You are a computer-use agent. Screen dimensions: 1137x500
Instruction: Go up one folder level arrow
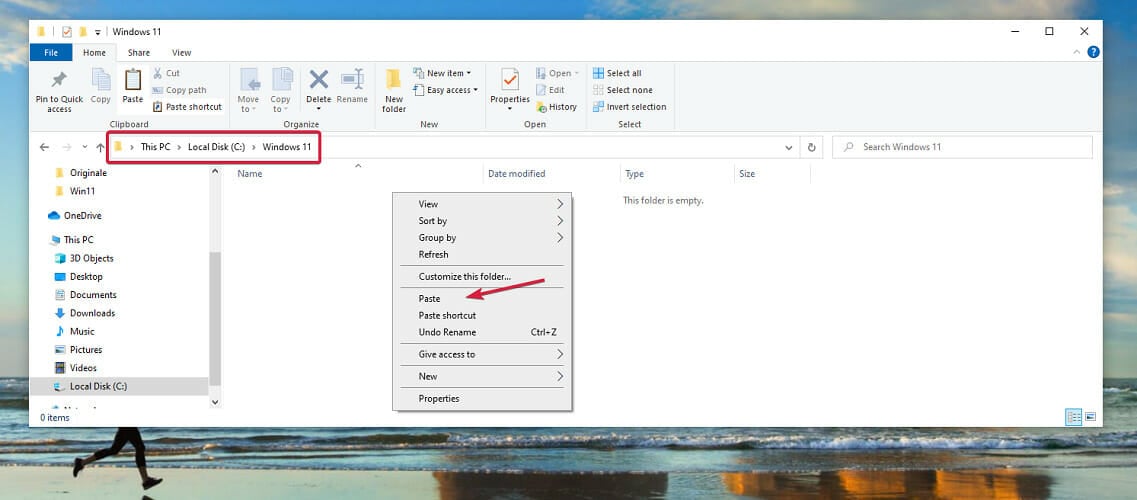(100, 147)
